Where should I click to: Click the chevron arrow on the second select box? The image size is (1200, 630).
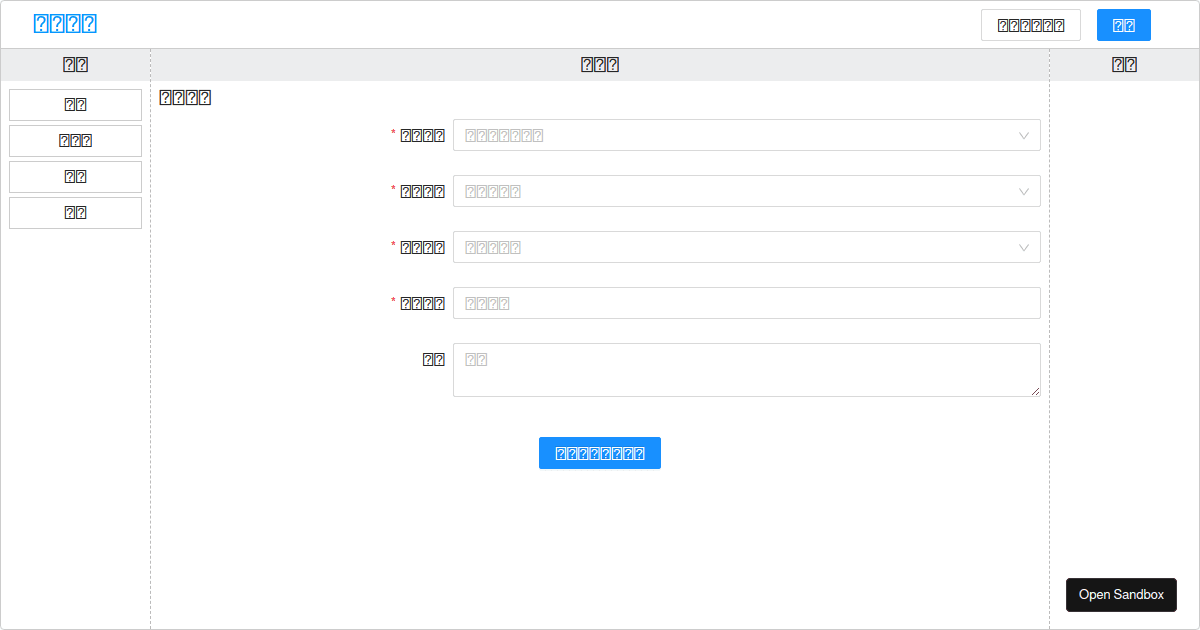tap(1023, 191)
